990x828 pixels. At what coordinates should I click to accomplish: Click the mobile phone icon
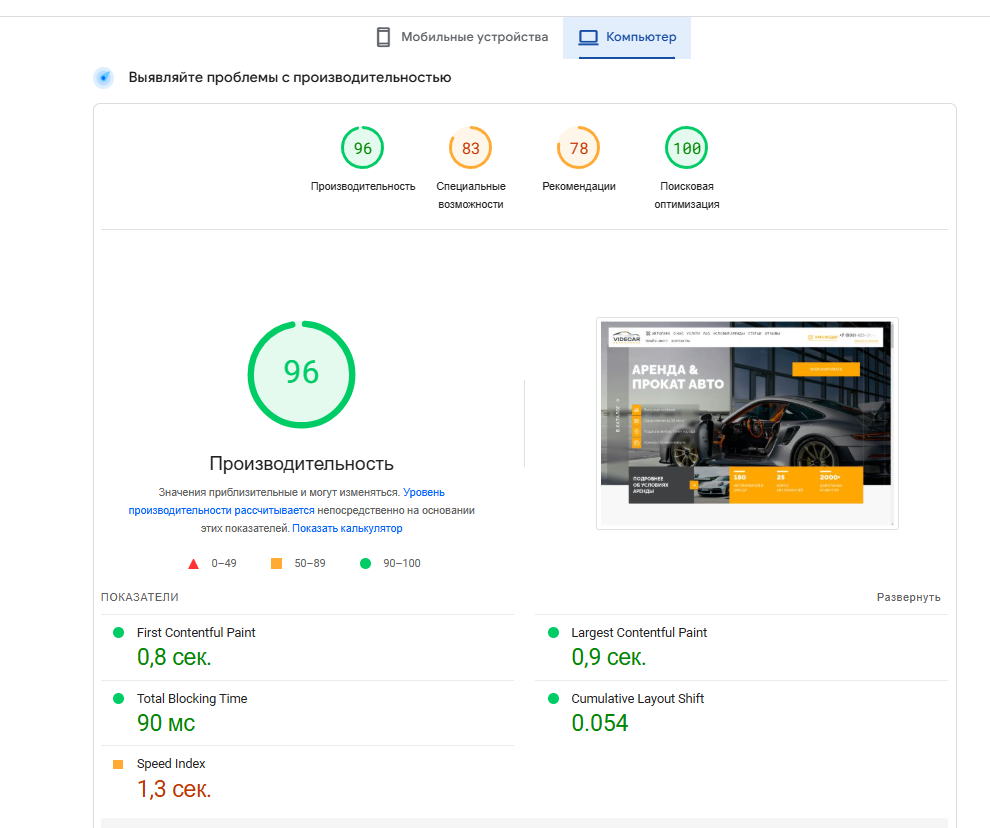click(383, 37)
